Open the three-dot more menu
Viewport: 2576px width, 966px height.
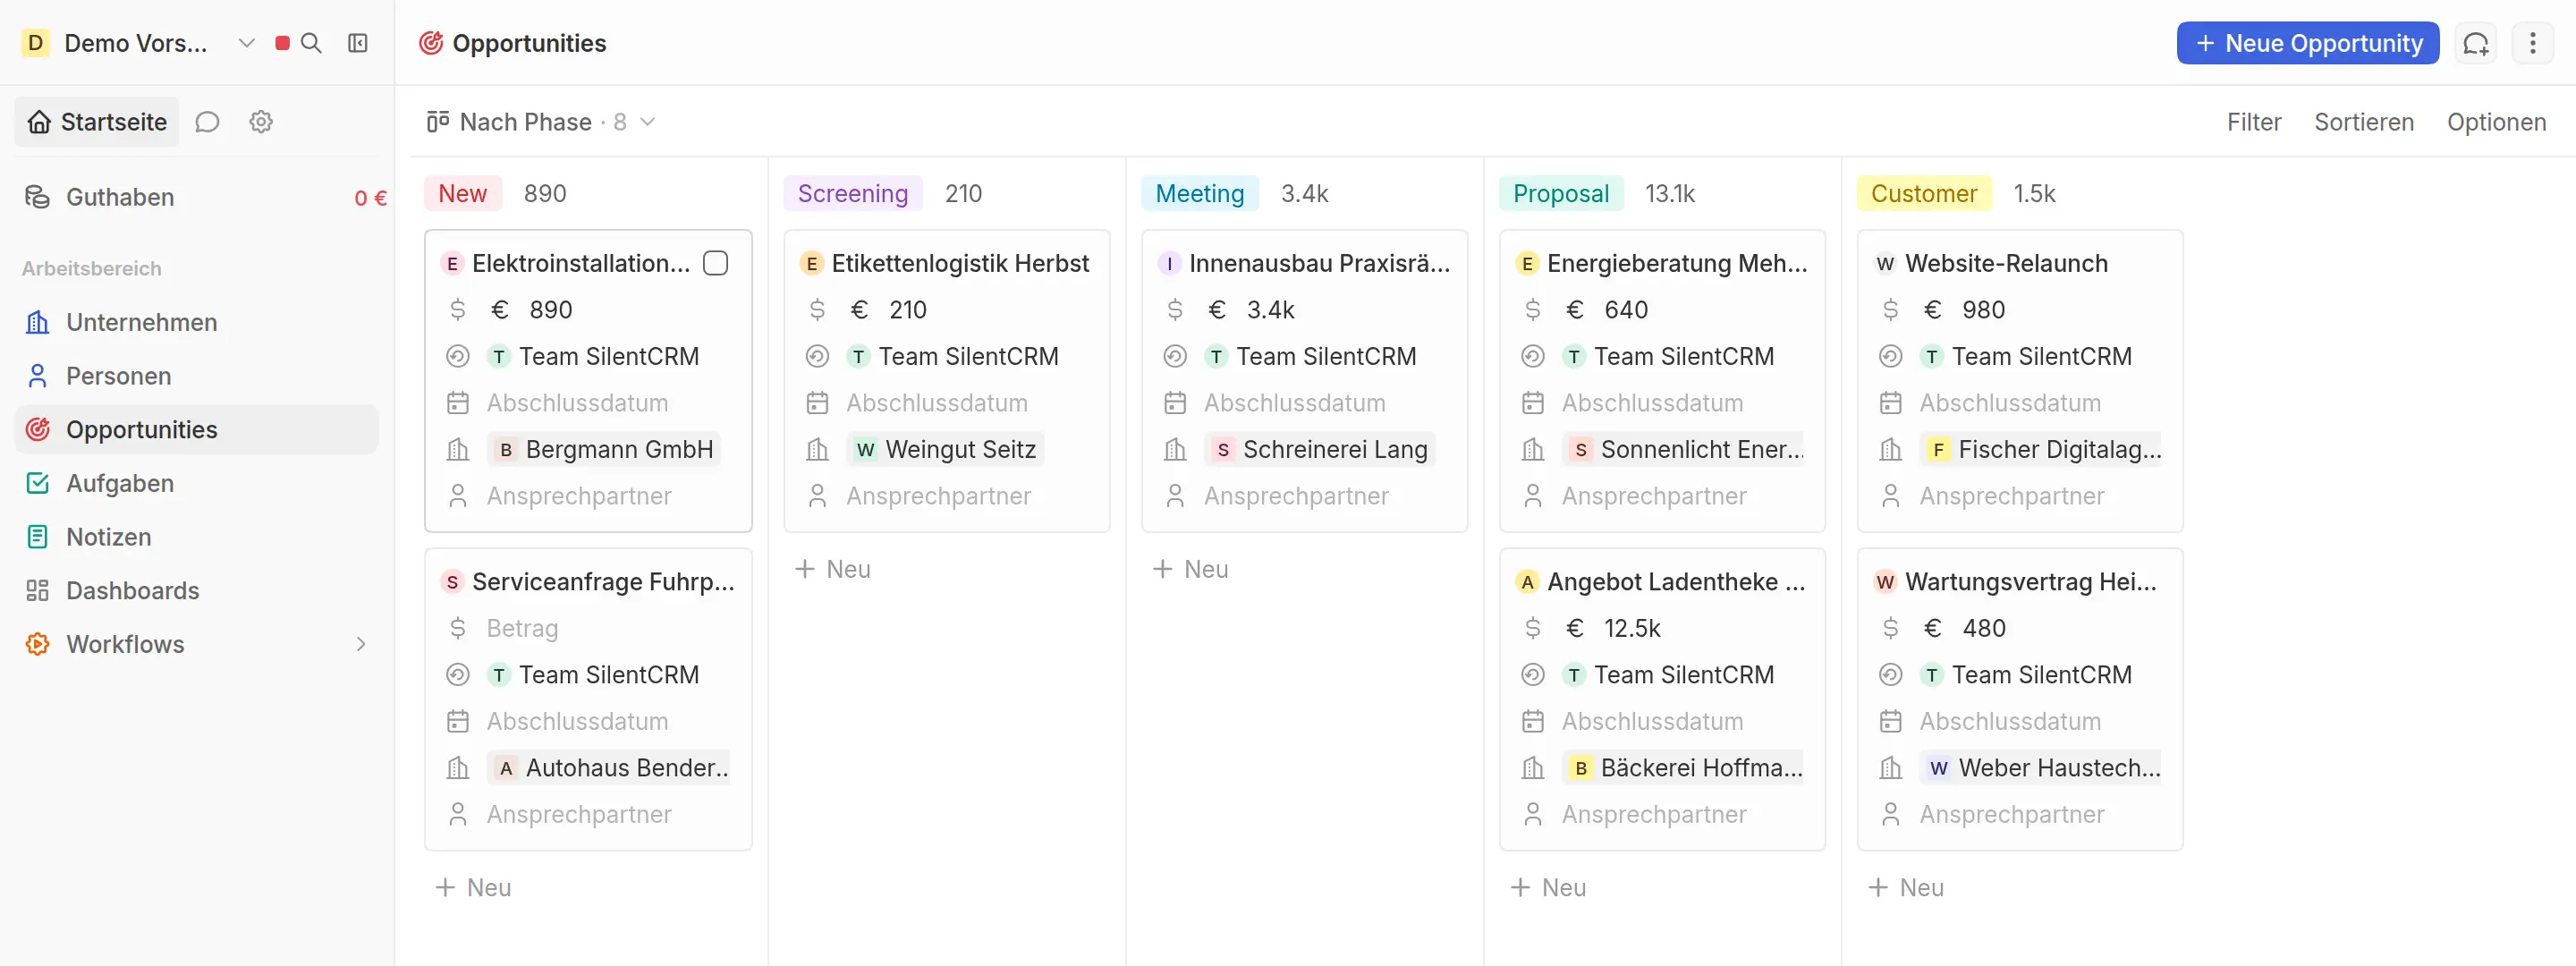(2532, 43)
